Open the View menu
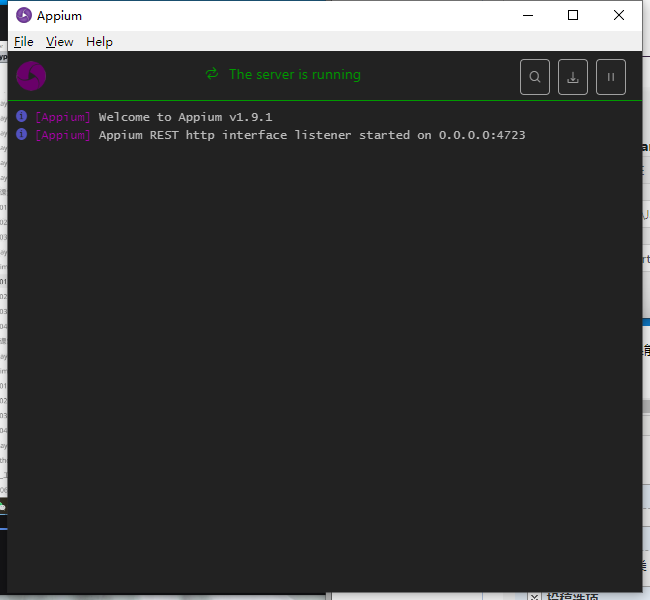Image resolution: width=650 pixels, height=600 pixels. pos(59,42)
